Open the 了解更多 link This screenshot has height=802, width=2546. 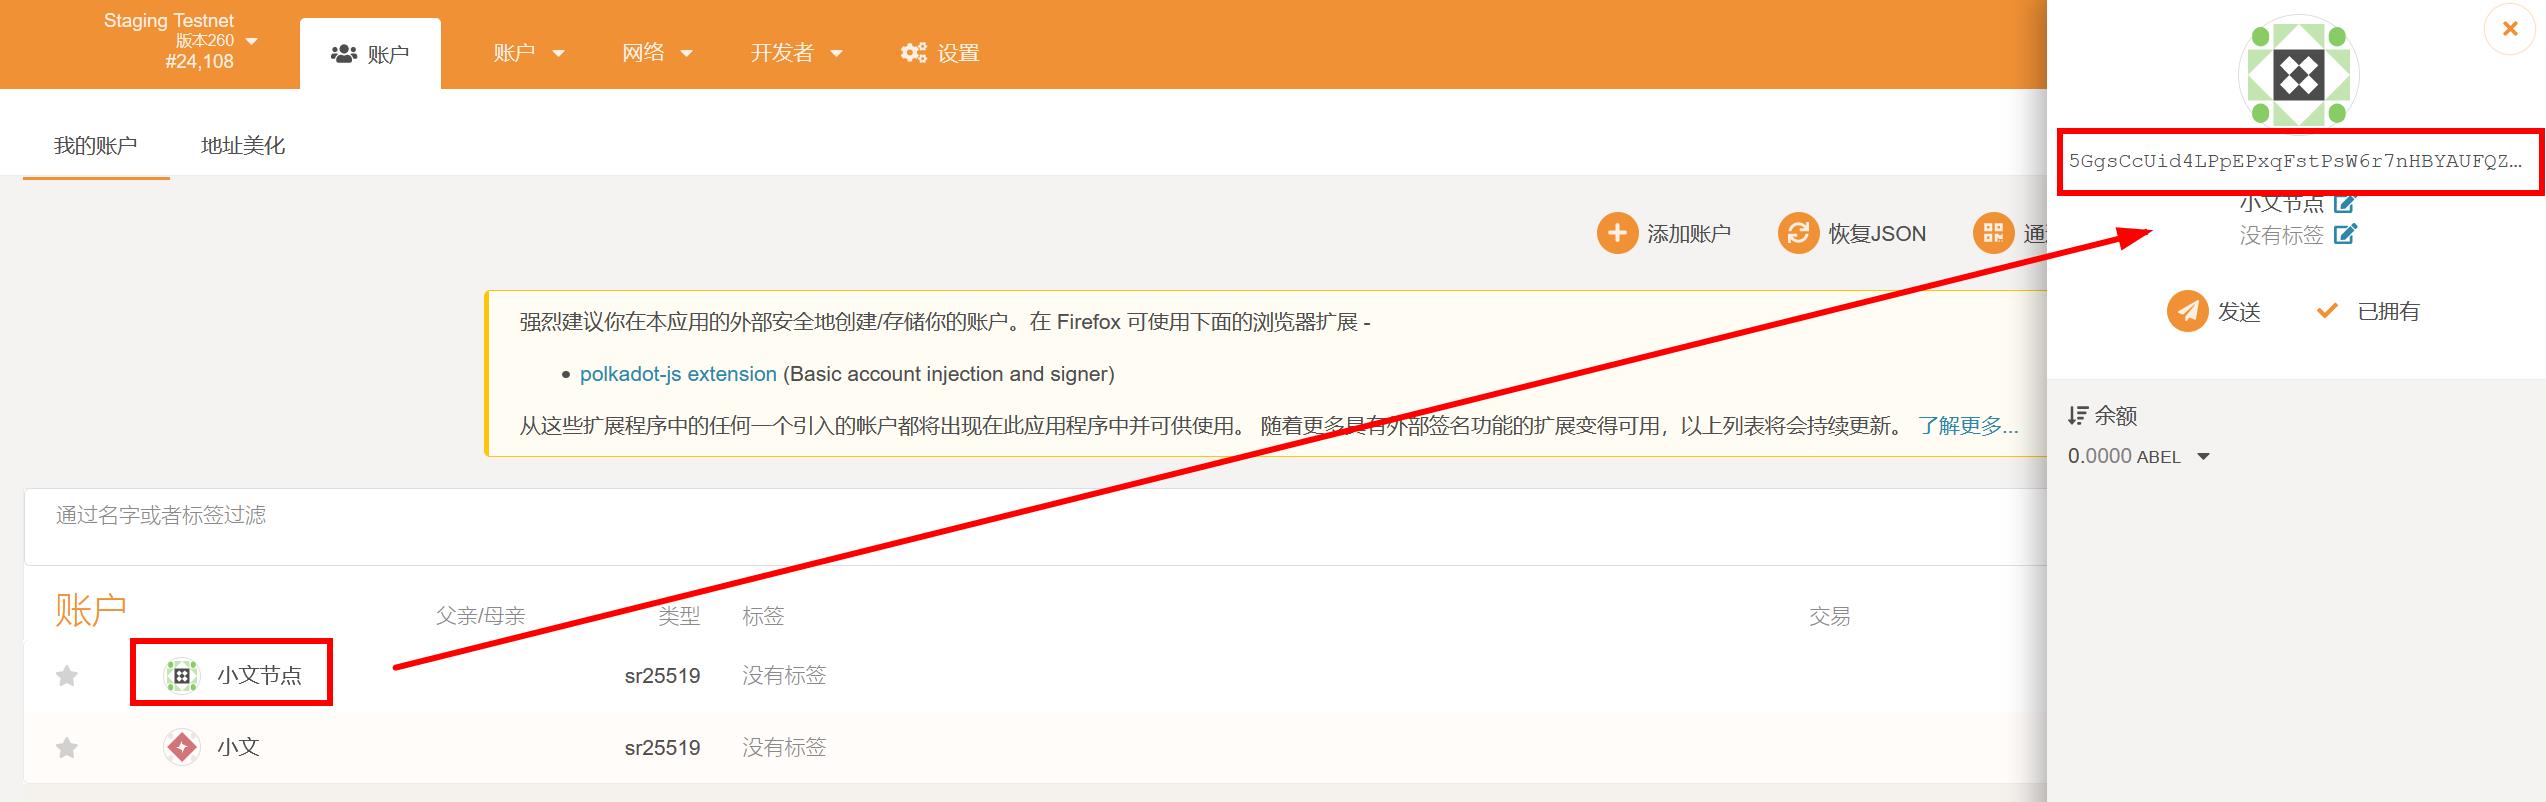pos(1968,426)
